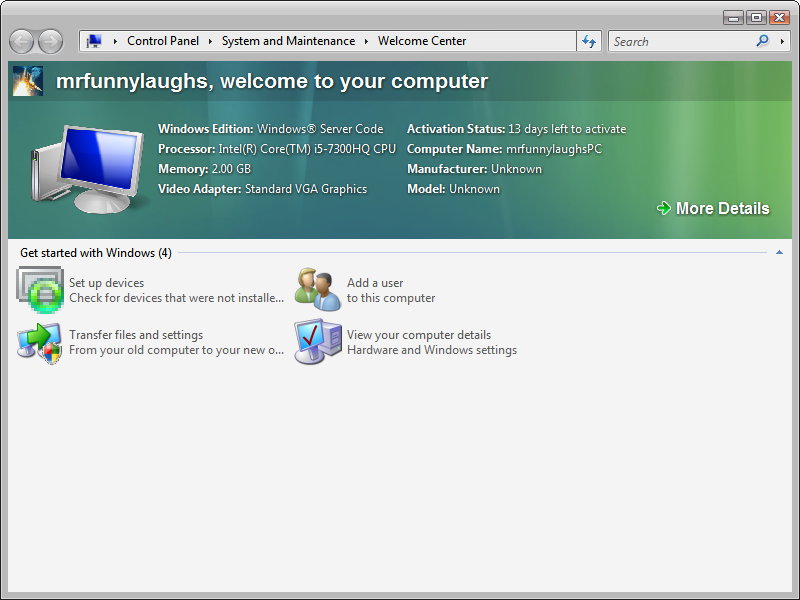This screenshot has width=800, height=600.
Task: Open View your computer details icon
Action: pyautogui.click(x=317, y=341)
